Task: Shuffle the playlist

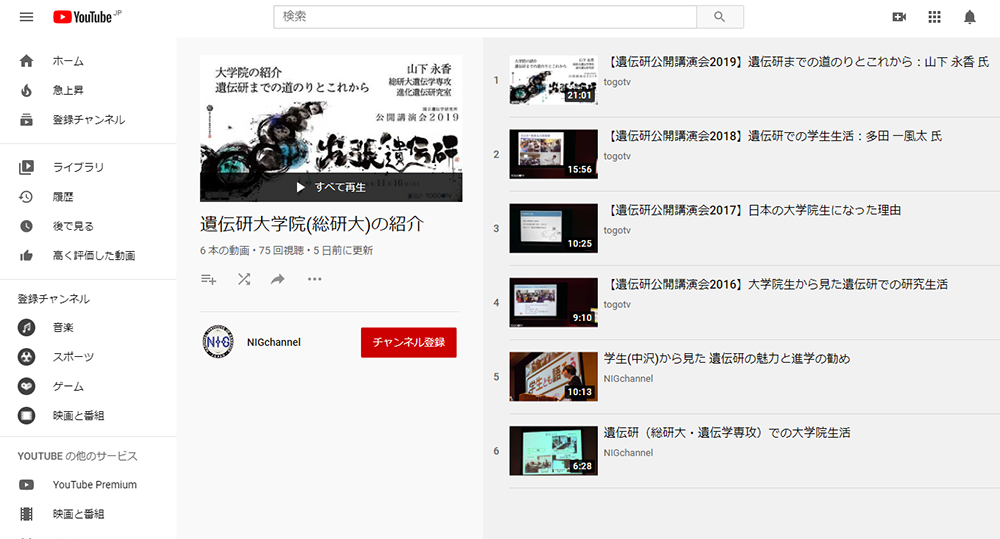Action: (244, 279)
